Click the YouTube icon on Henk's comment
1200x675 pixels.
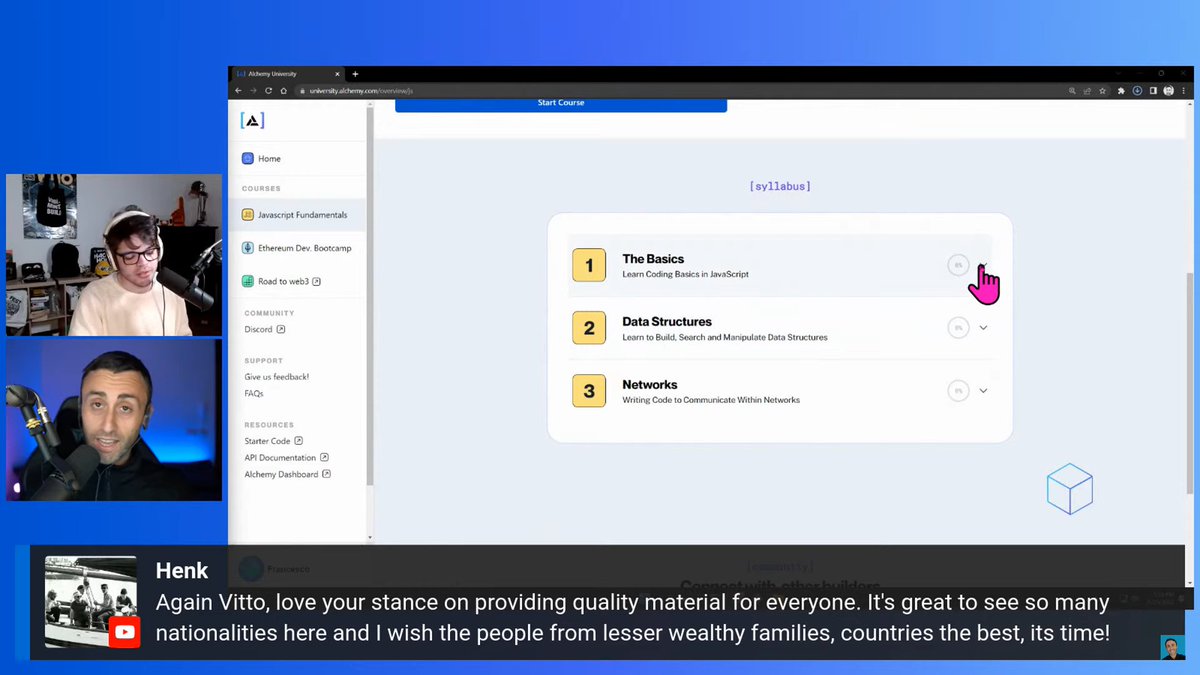coord(124,633)
